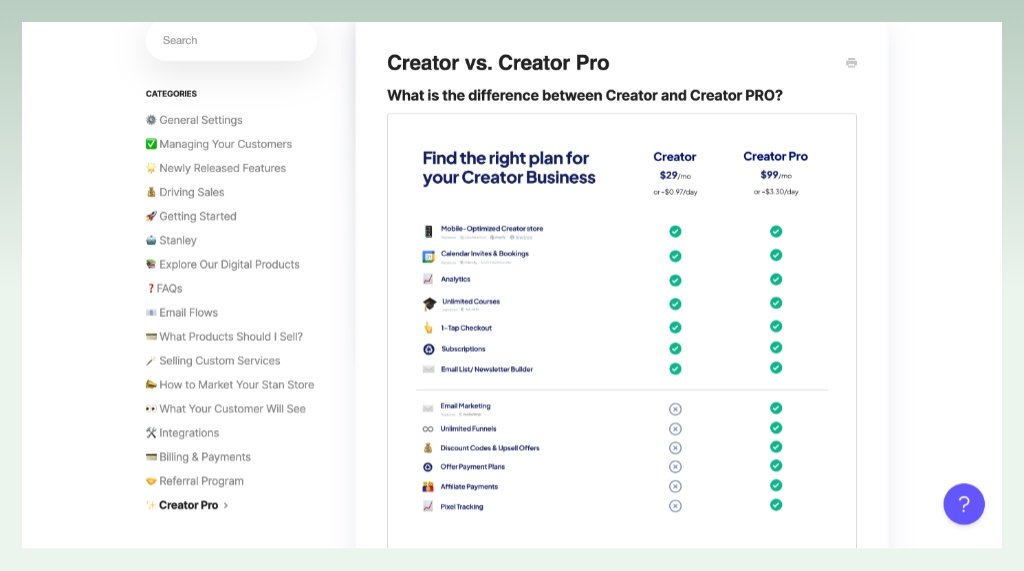
Task: Click the Creator Pro checkmark for Unlimited Funnels
Action: point(776,428)
